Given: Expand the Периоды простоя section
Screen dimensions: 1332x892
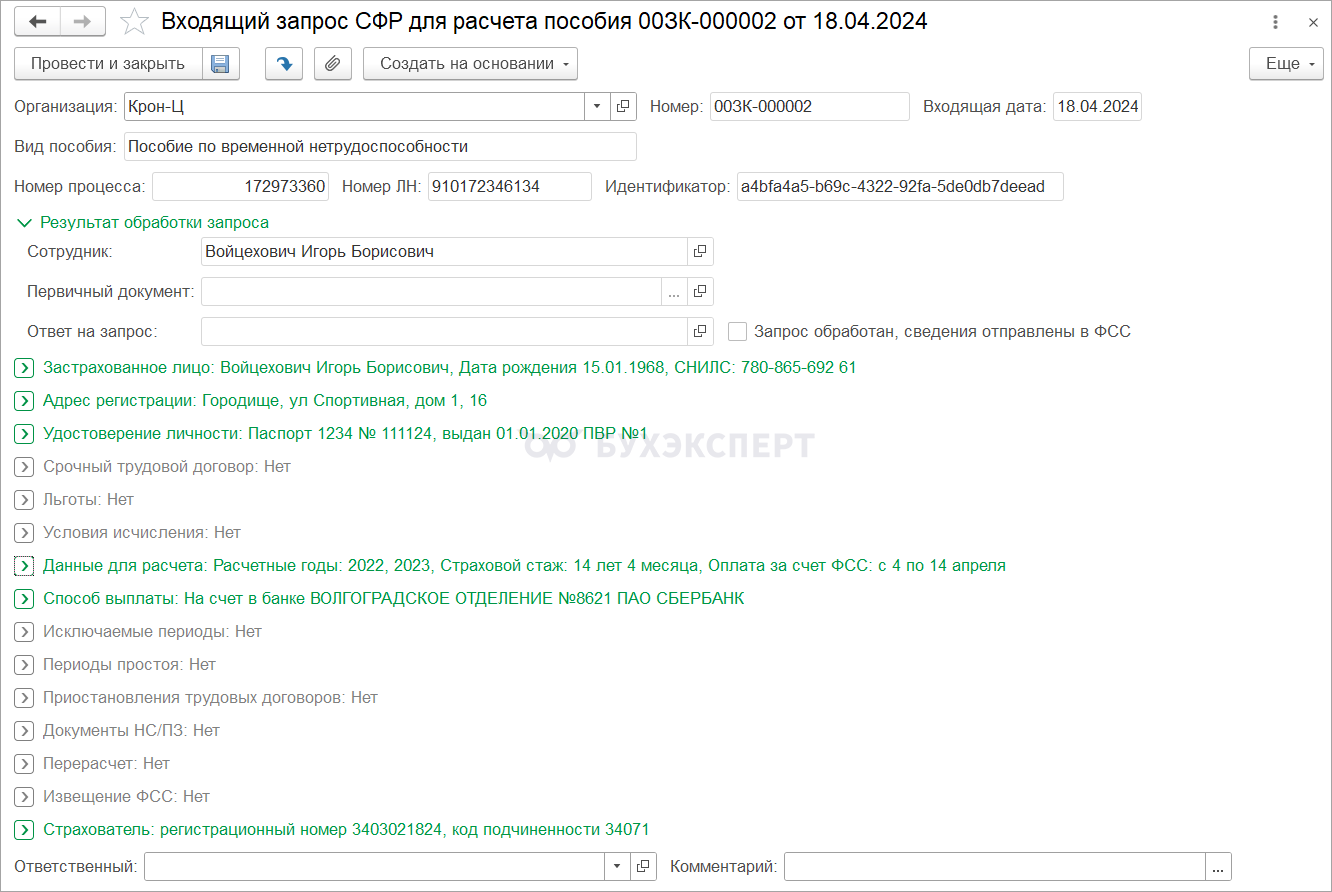Looking at the screenshot, I should pyautogui.click(x=25, y=665).
